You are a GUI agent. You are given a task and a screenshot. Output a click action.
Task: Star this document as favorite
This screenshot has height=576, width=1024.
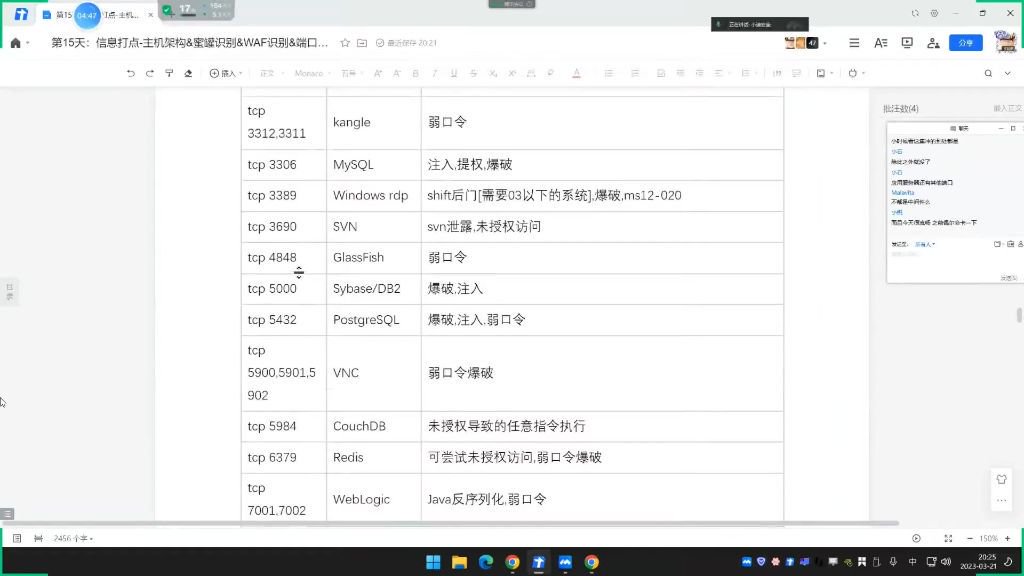pyautogui.click(x=345, y=43)
